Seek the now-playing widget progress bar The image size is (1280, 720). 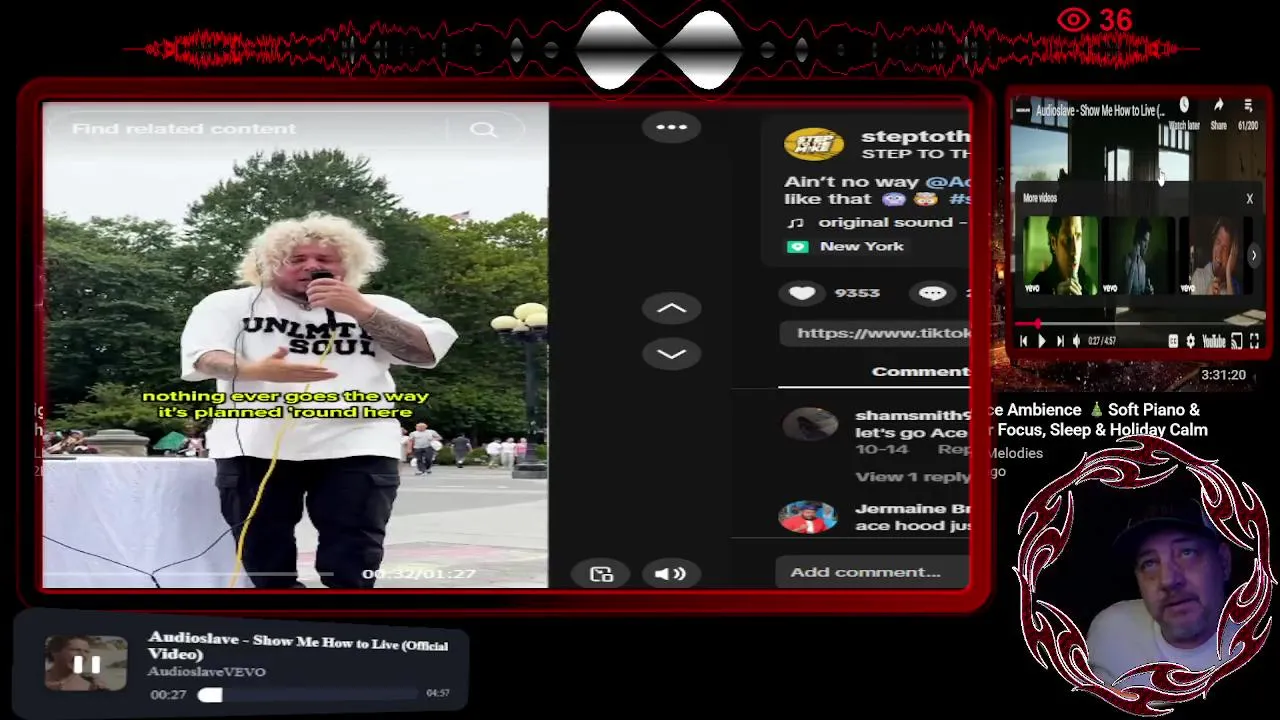[x=307, y=694]
